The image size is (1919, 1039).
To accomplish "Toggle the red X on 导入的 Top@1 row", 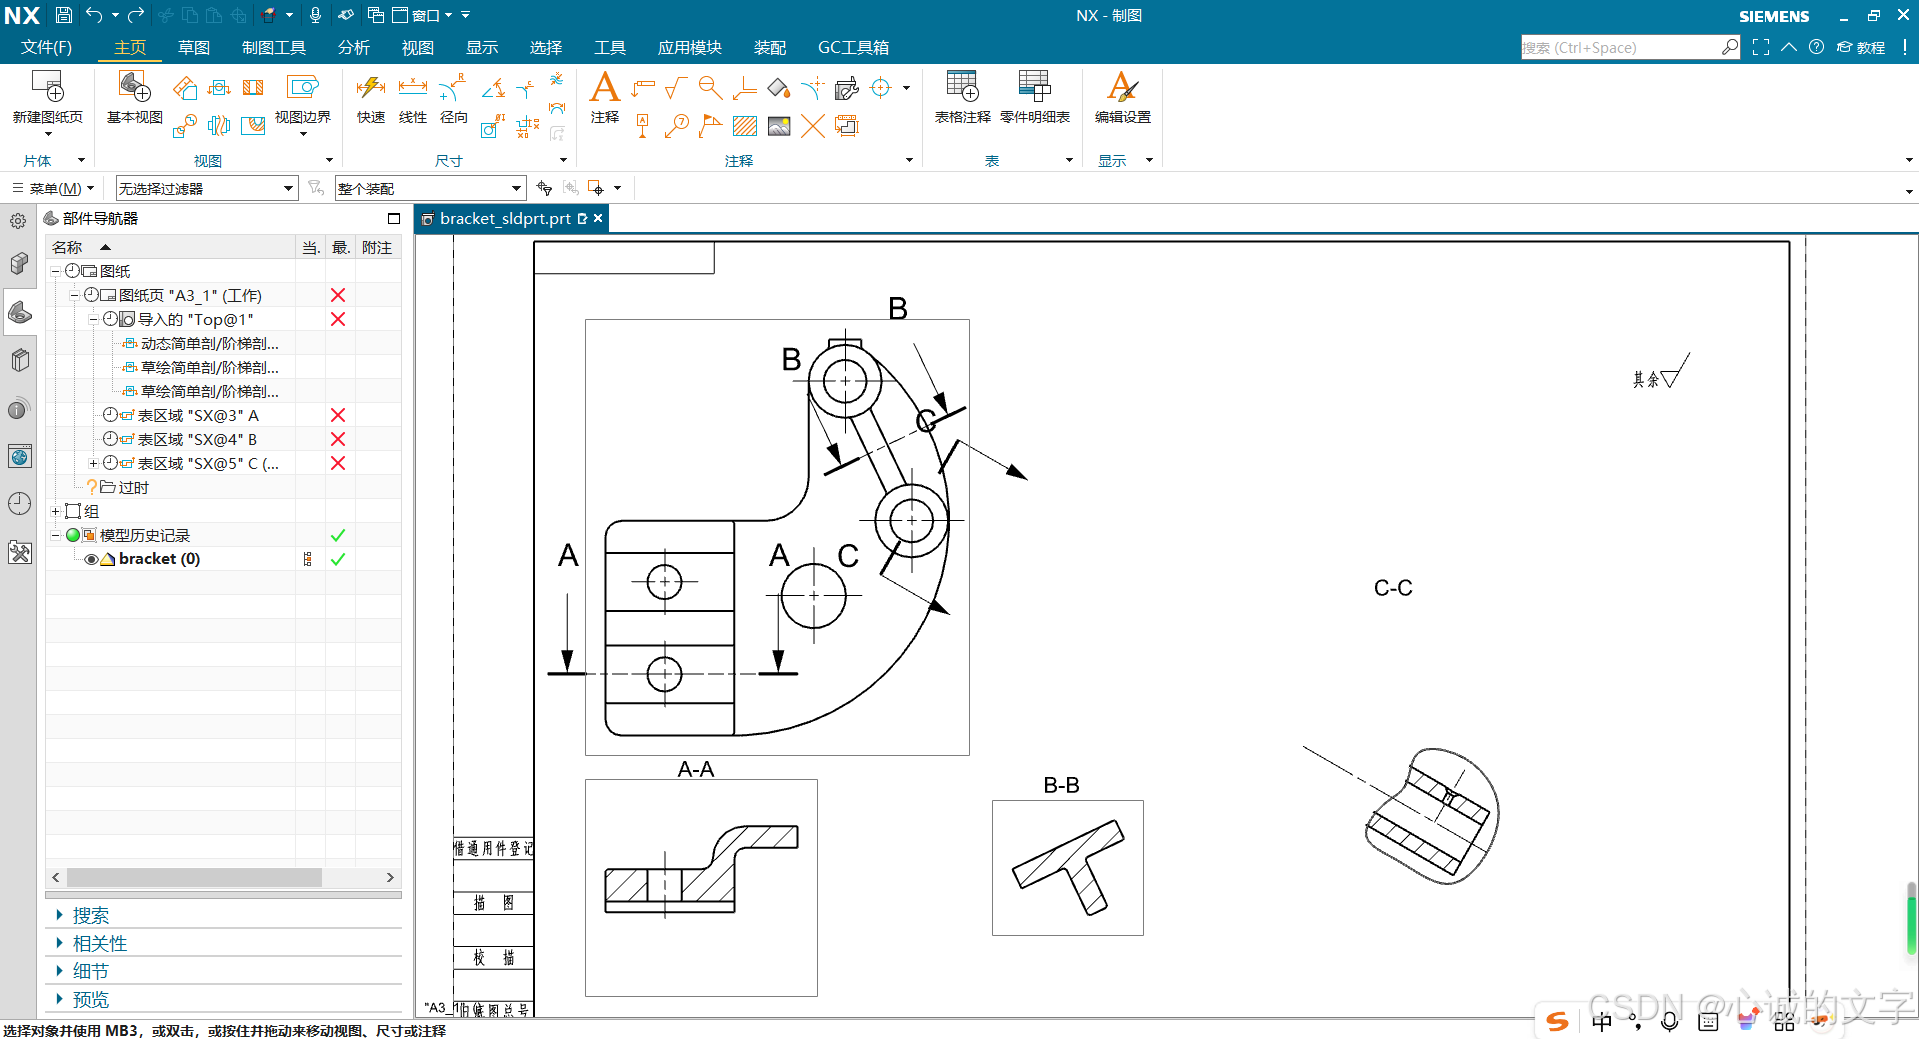I will [x=338, y=319].
